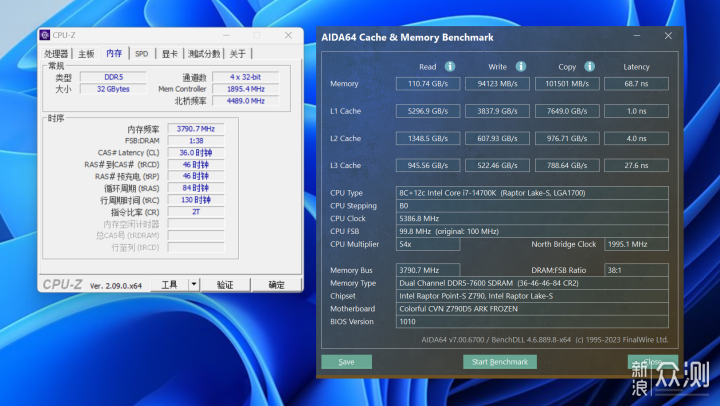Screen dimensions: 720x406
Task: Click the 大小 value 32 GBytes in CPU-Z
Action: point(113,89)
